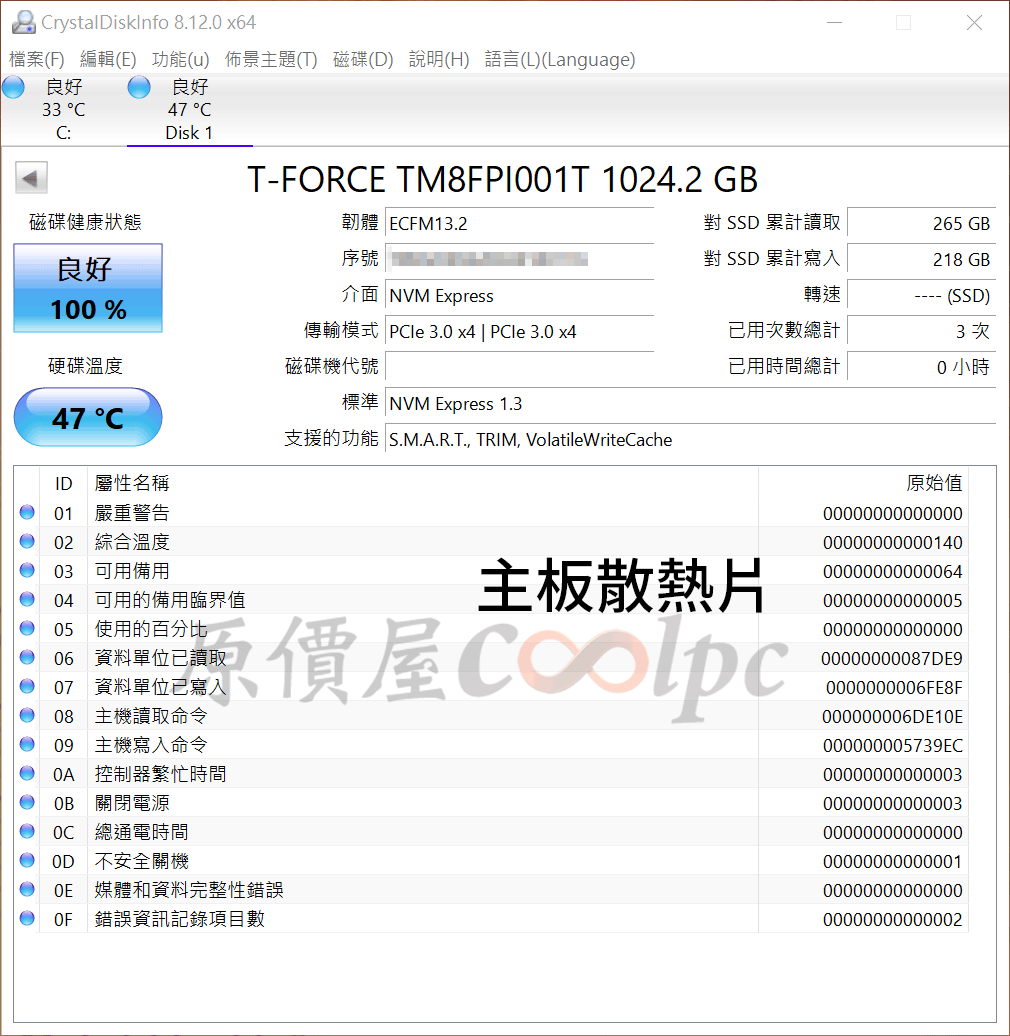Viewport: 1010px width, 1036px height.
Task: Open the 檔案(F) menu
Action: (x=37, y=59)
